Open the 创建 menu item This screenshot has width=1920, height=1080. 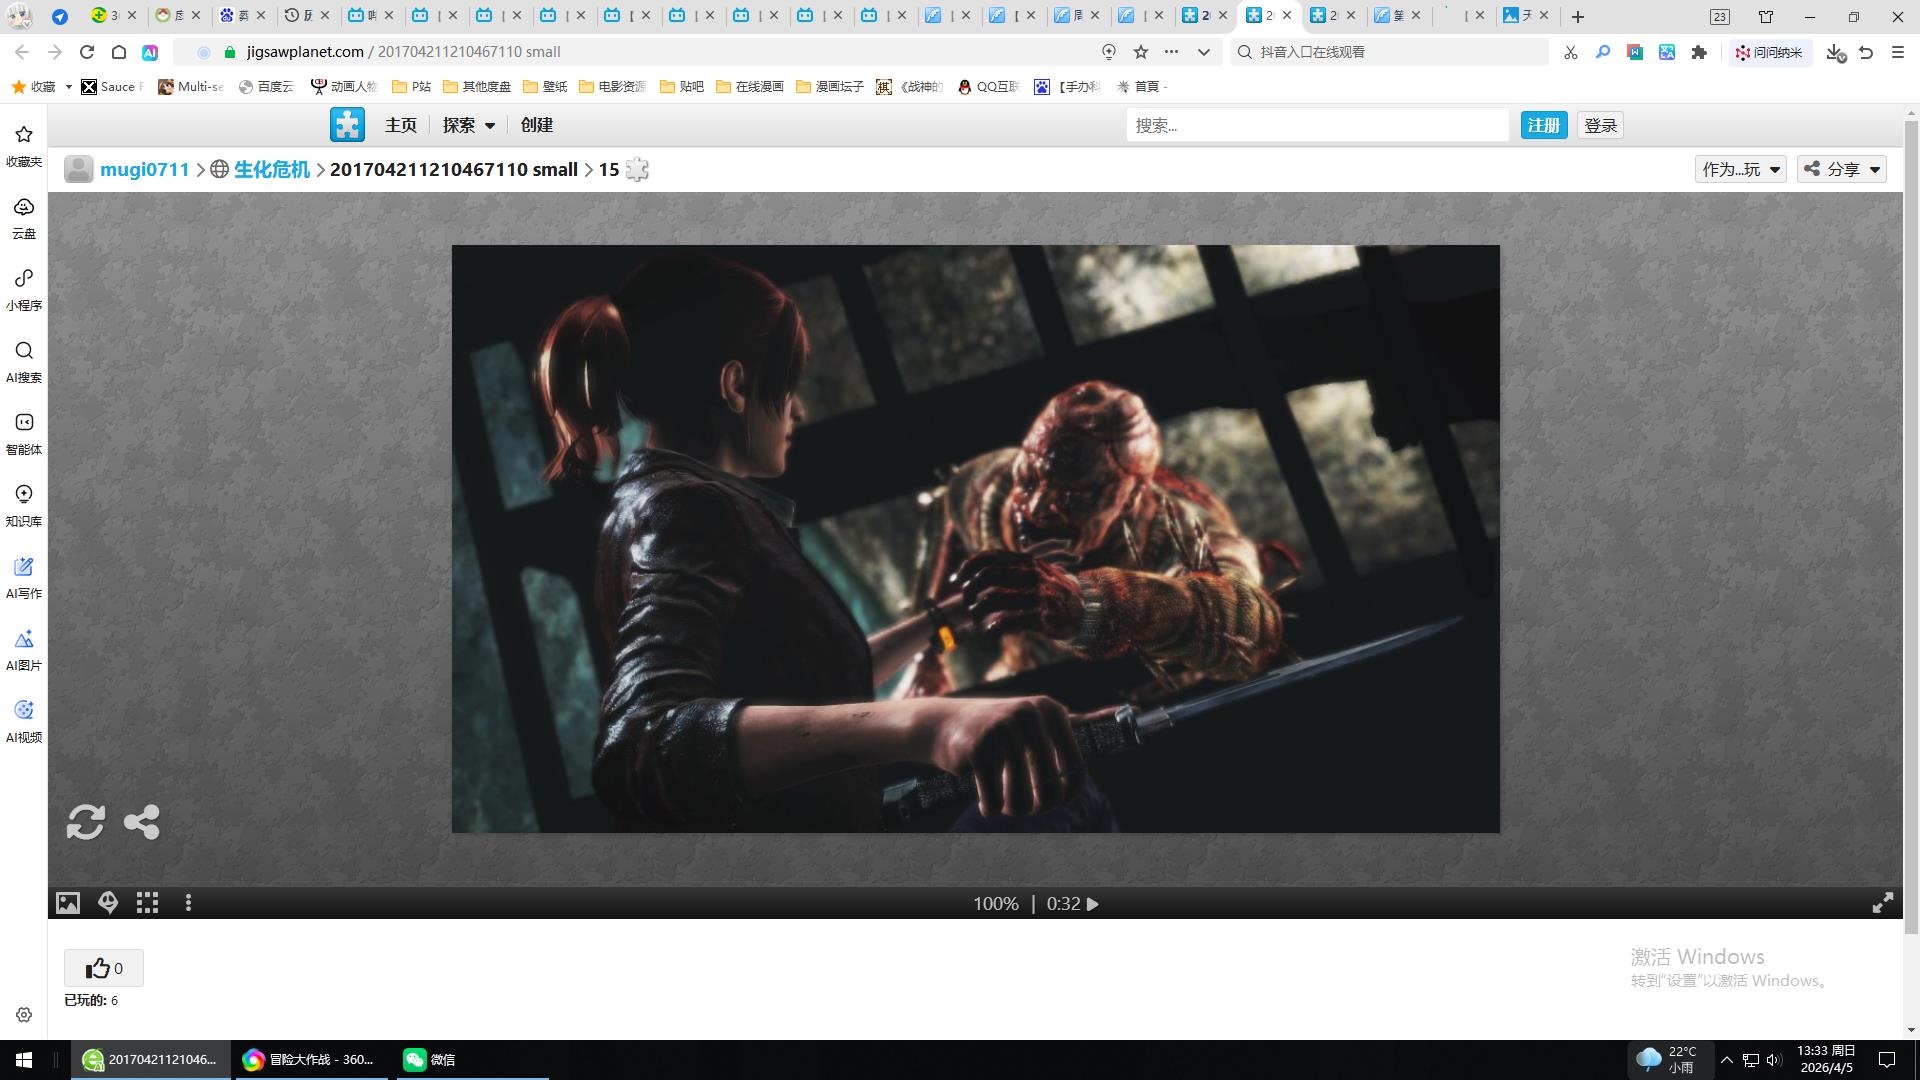537,125
